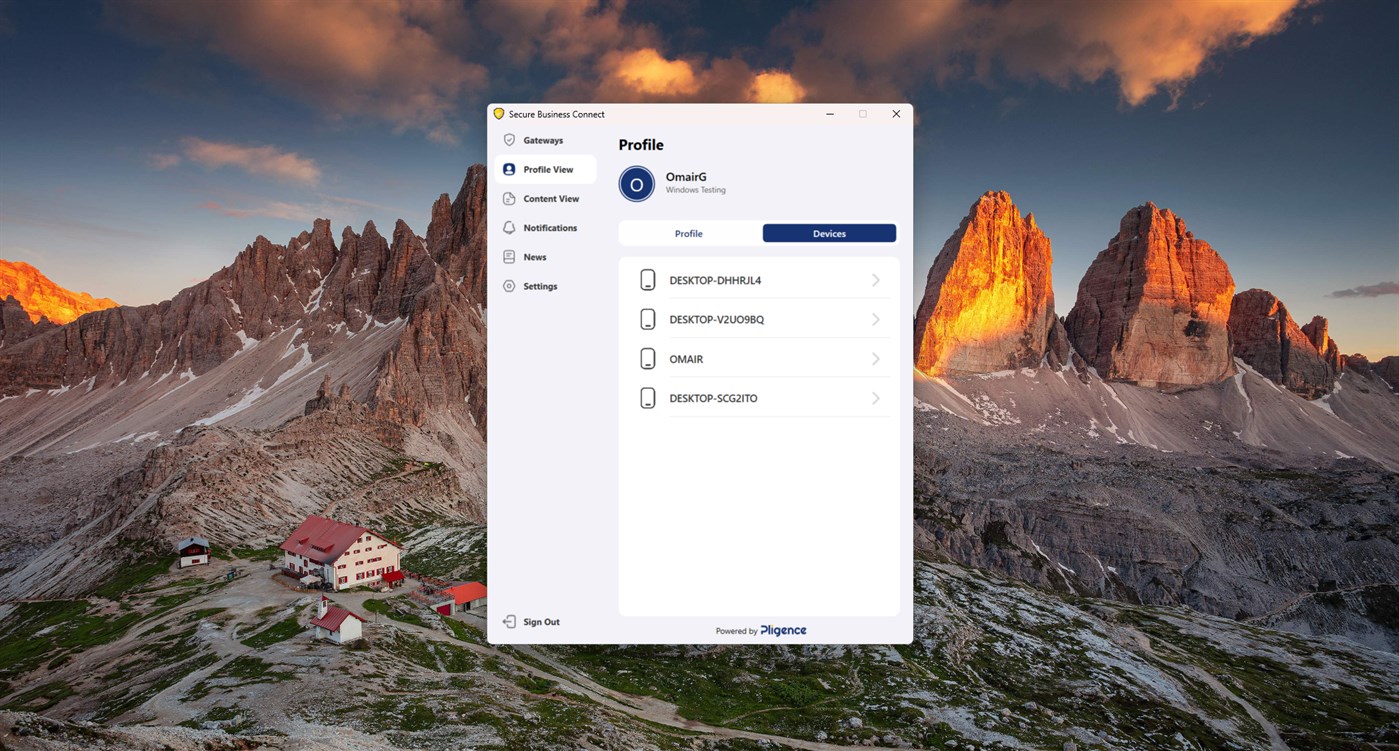This screenshot has width=1399, height=751.
Task: Click the Sign Out text
Action: 541,622
